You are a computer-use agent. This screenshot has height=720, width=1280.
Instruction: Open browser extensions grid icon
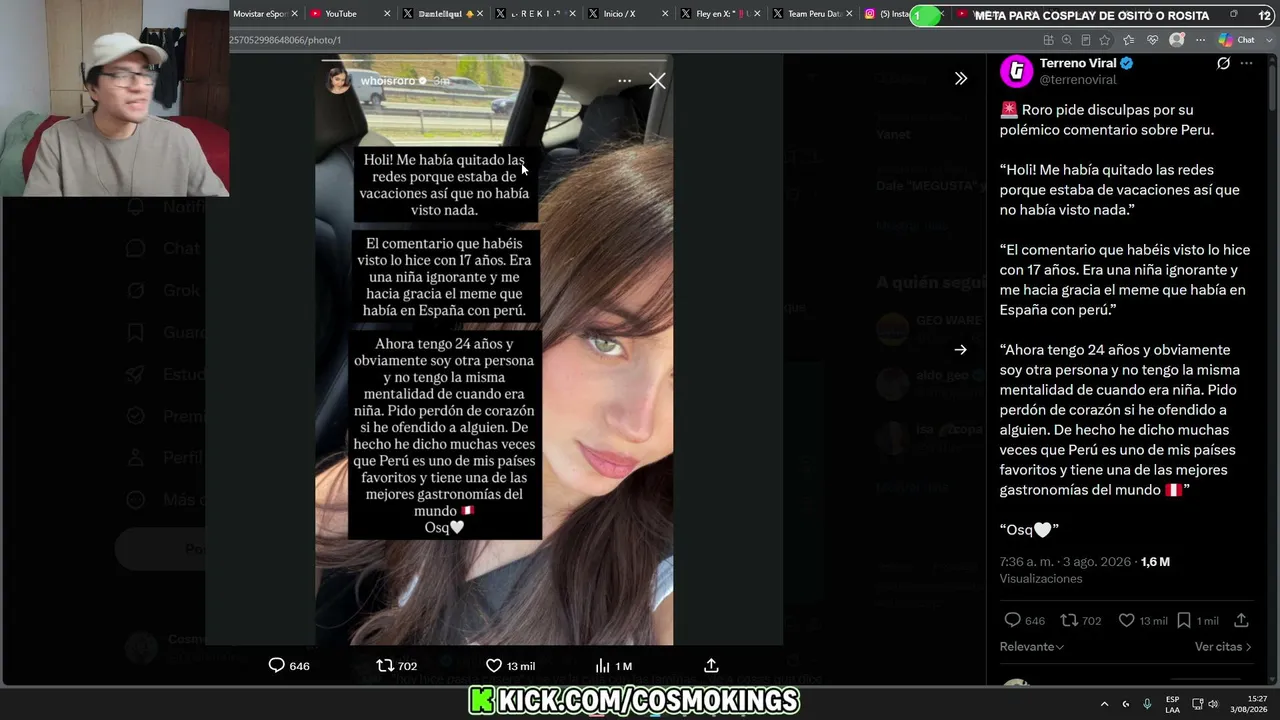(1048, 40)
